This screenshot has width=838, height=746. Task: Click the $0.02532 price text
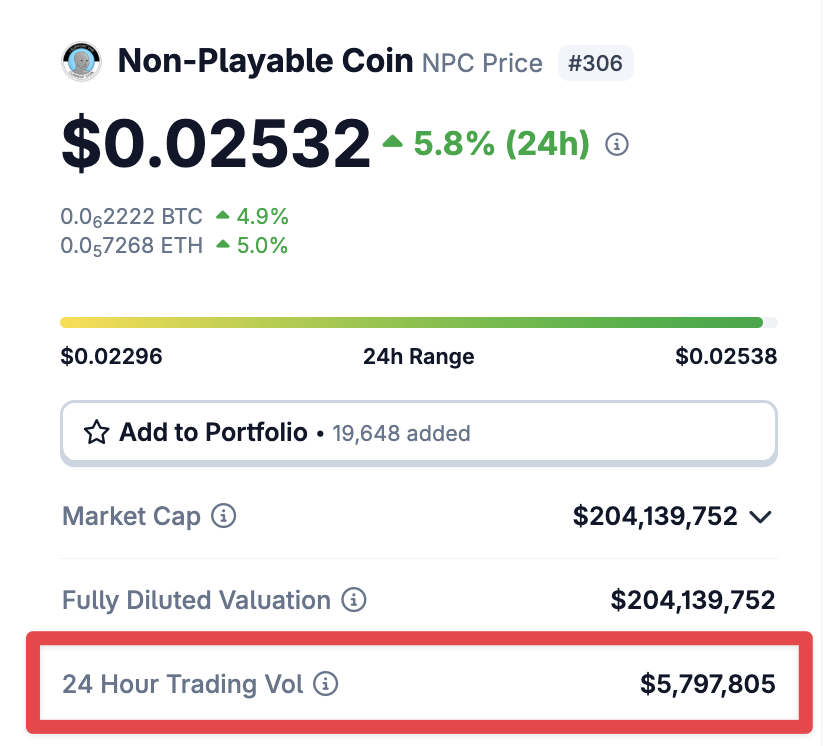(216, 143)
